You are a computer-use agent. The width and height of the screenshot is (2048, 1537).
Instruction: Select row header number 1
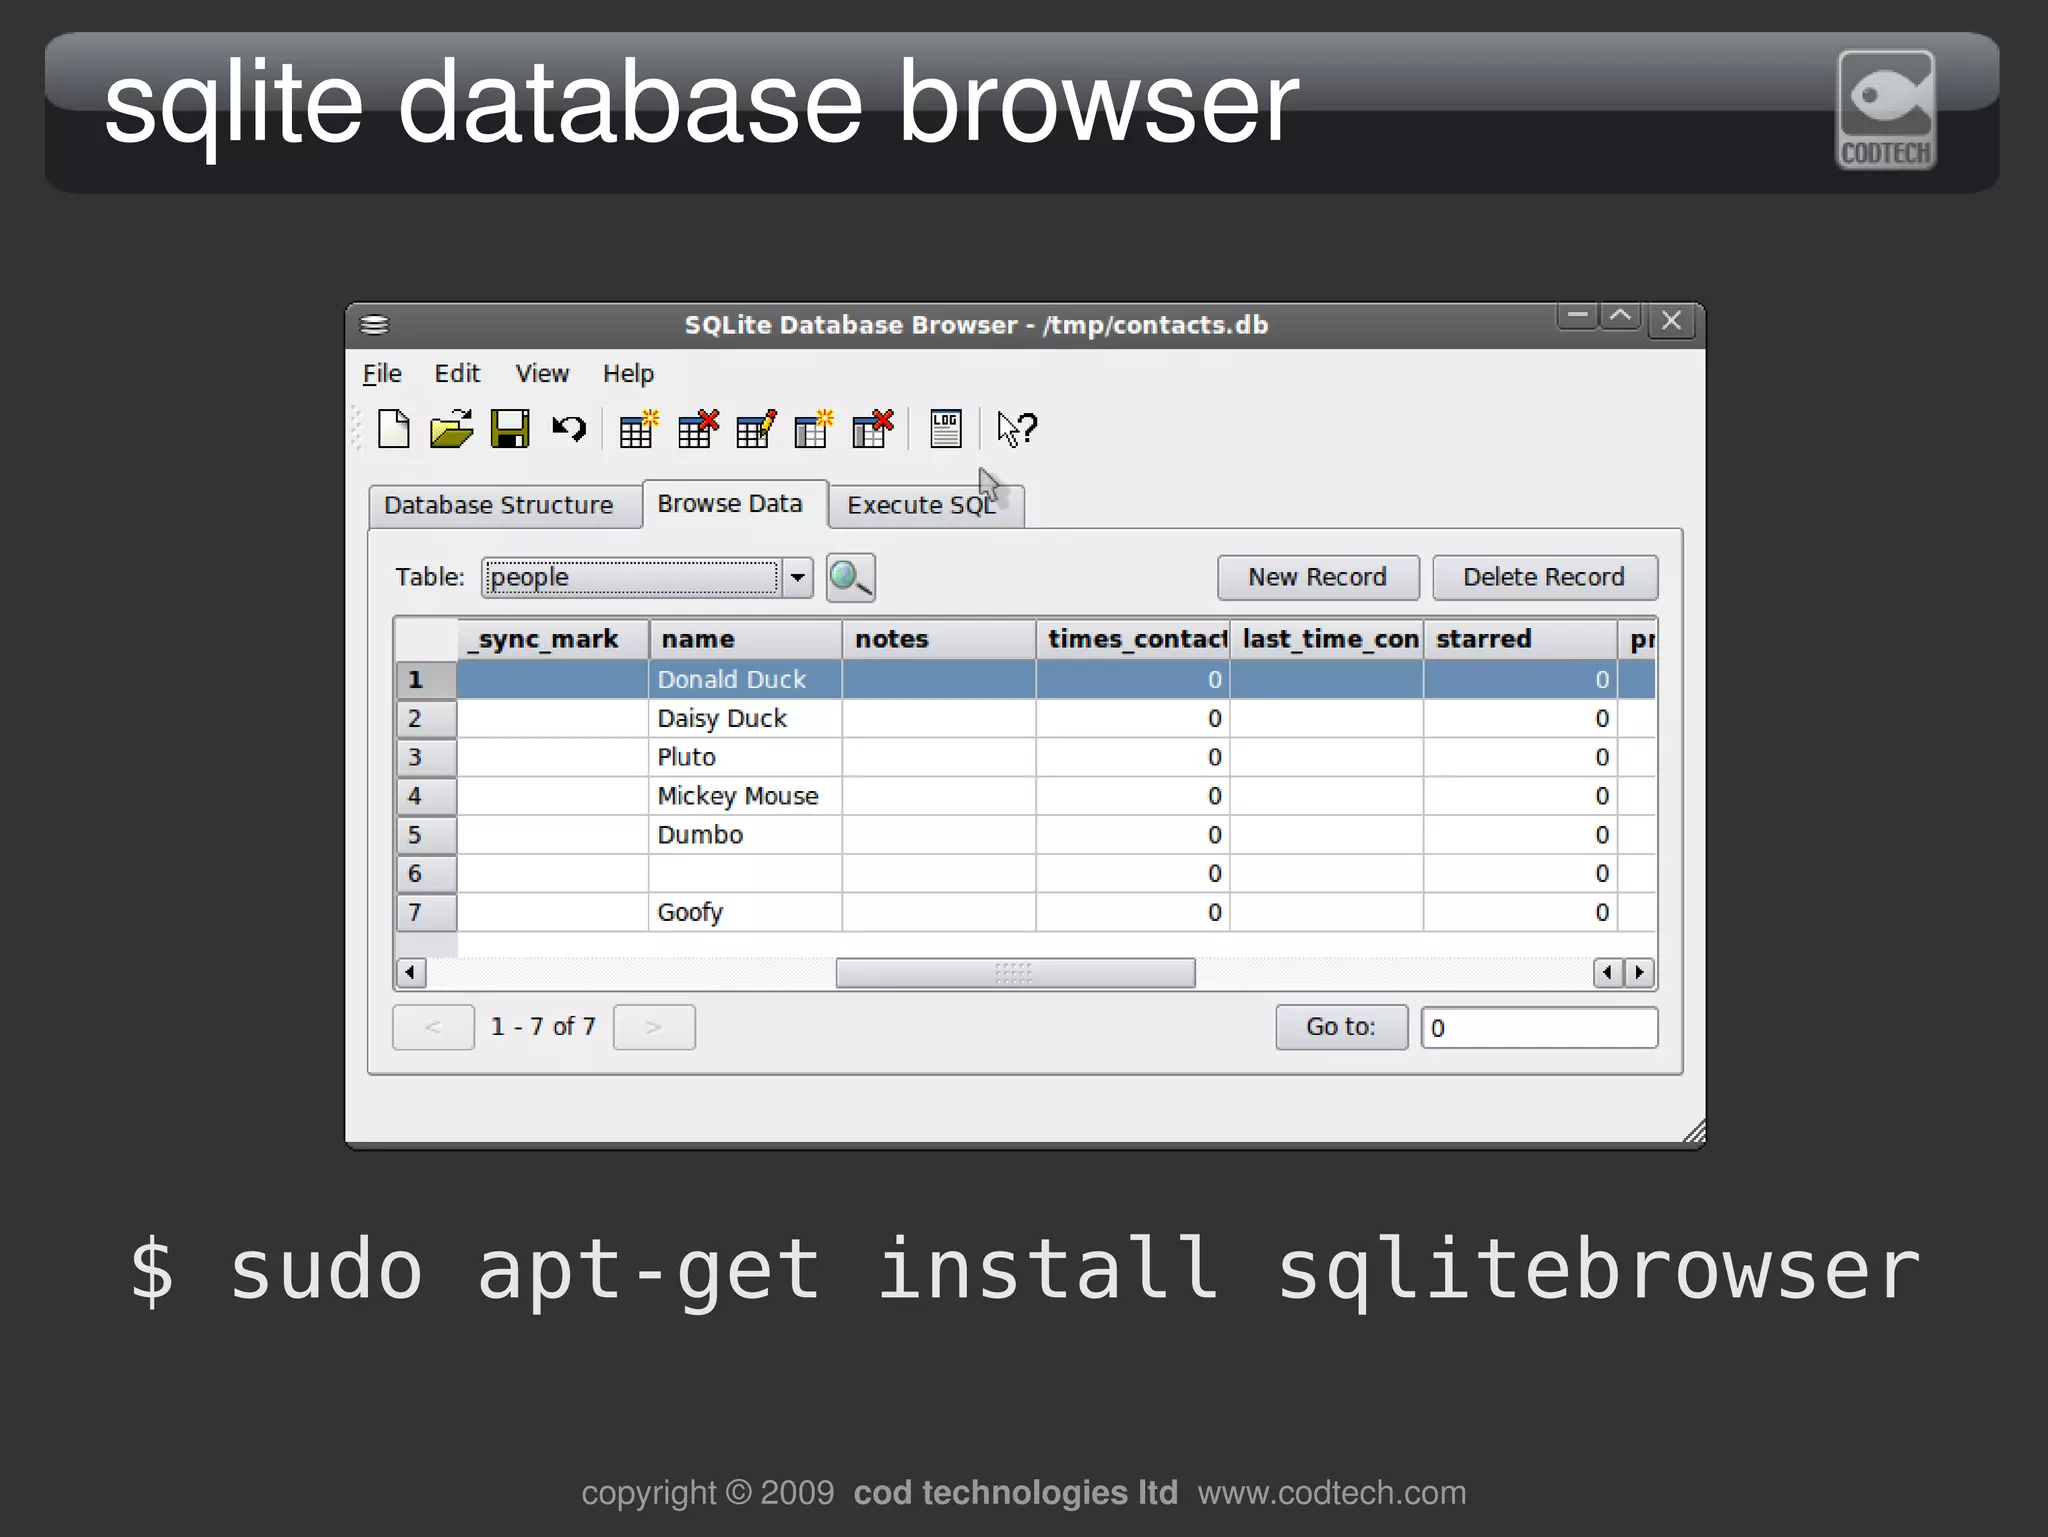point(426,679)
